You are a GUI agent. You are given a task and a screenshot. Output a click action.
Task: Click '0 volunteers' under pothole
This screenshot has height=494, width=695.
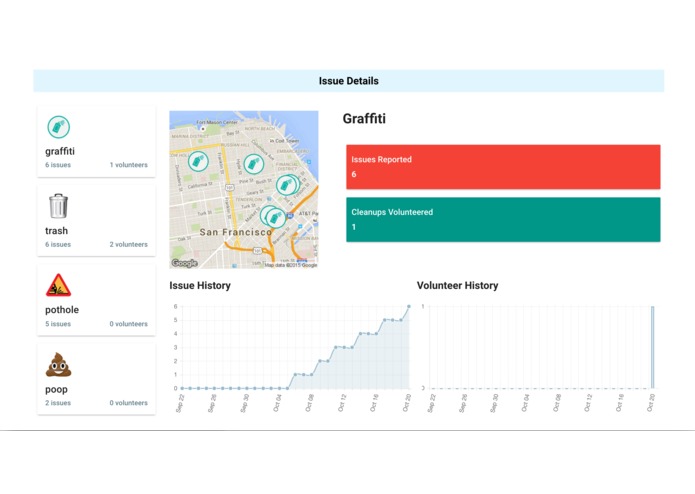[129, 324]
